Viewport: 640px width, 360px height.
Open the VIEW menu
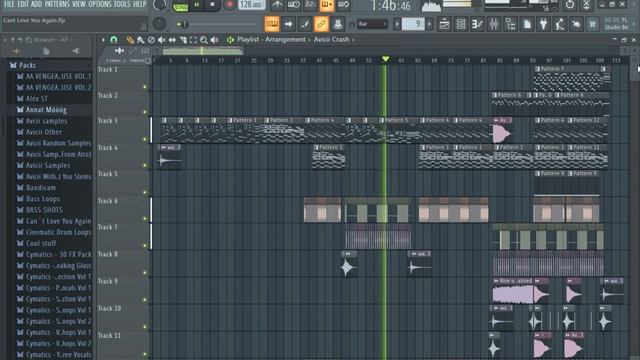pyautogui.click(x=79, y=4)
